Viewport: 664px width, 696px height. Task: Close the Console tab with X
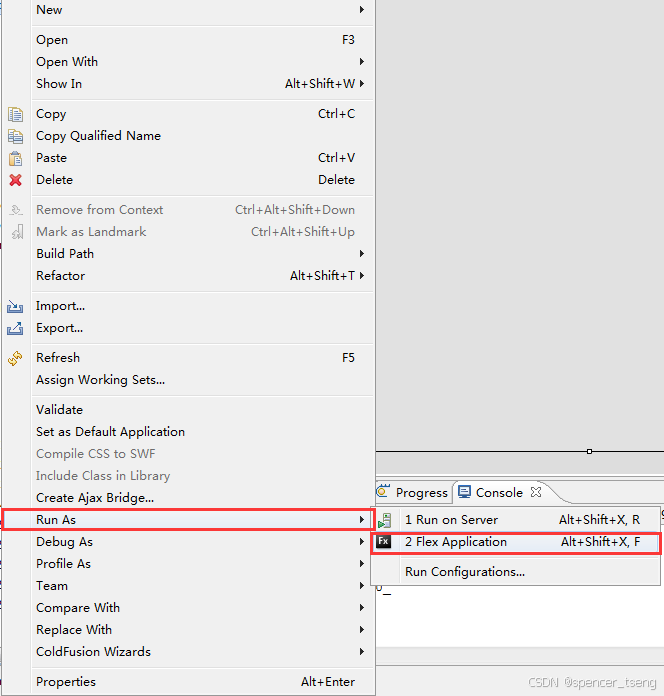[536, 492]
